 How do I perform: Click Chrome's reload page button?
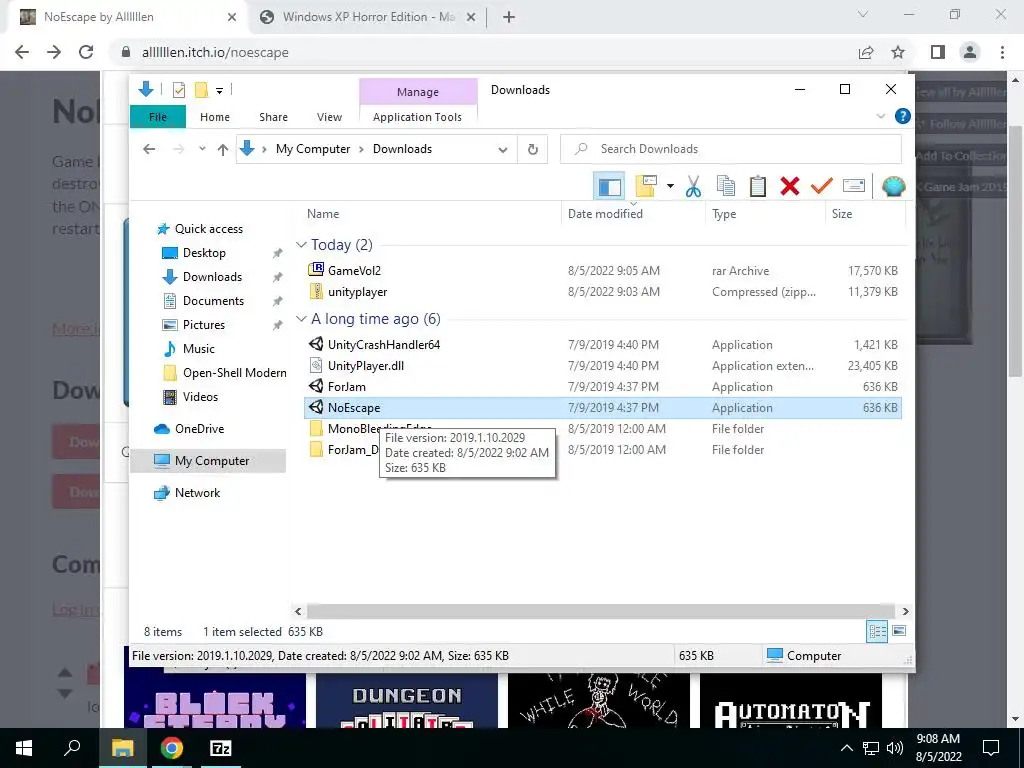[86, 52]
